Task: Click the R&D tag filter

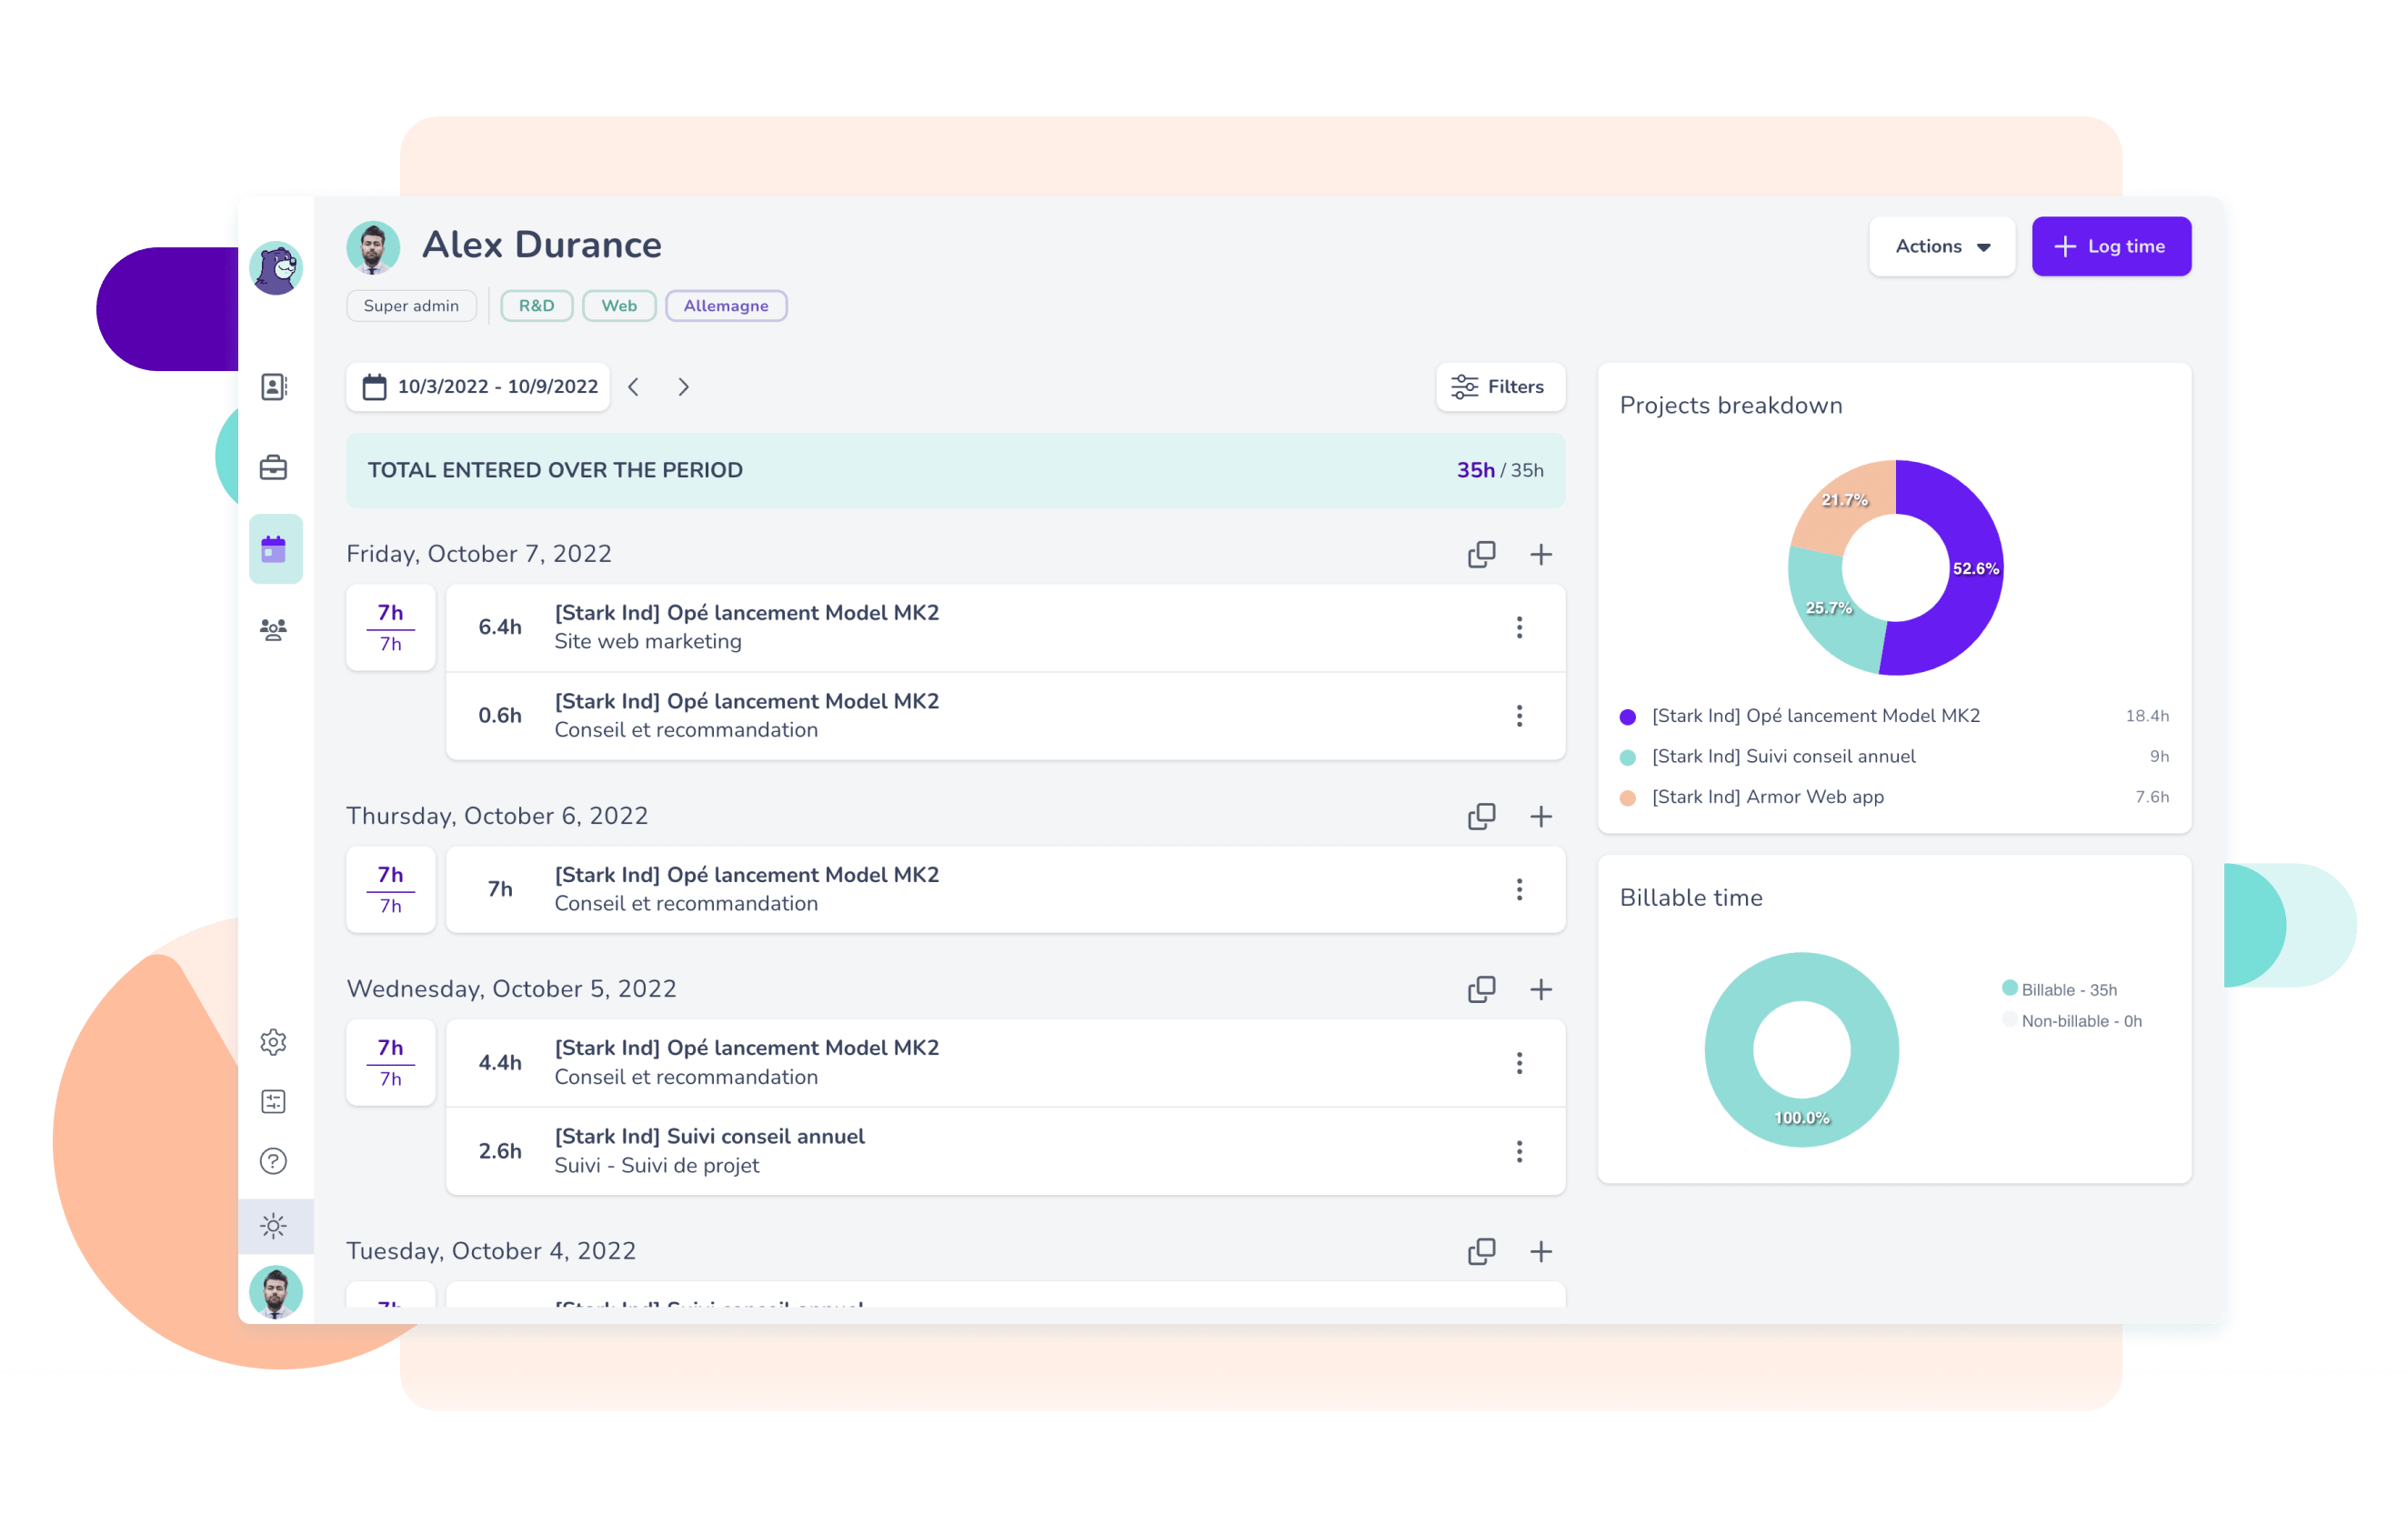Action: click(x=536, y=306)
